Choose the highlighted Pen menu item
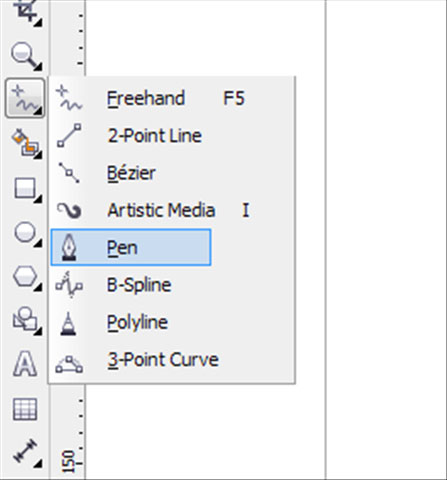The height and width of the screenshot is (480, 447). (131, 247)
